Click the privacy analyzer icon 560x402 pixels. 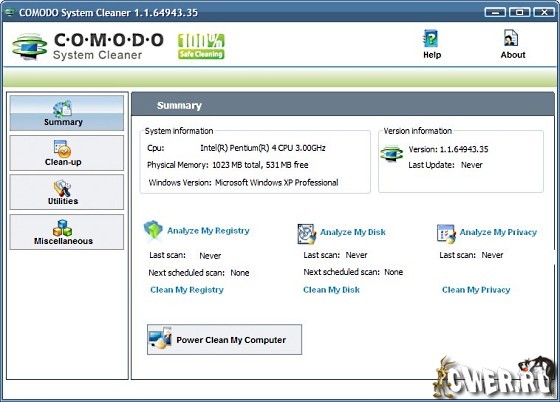pos(446,234)
